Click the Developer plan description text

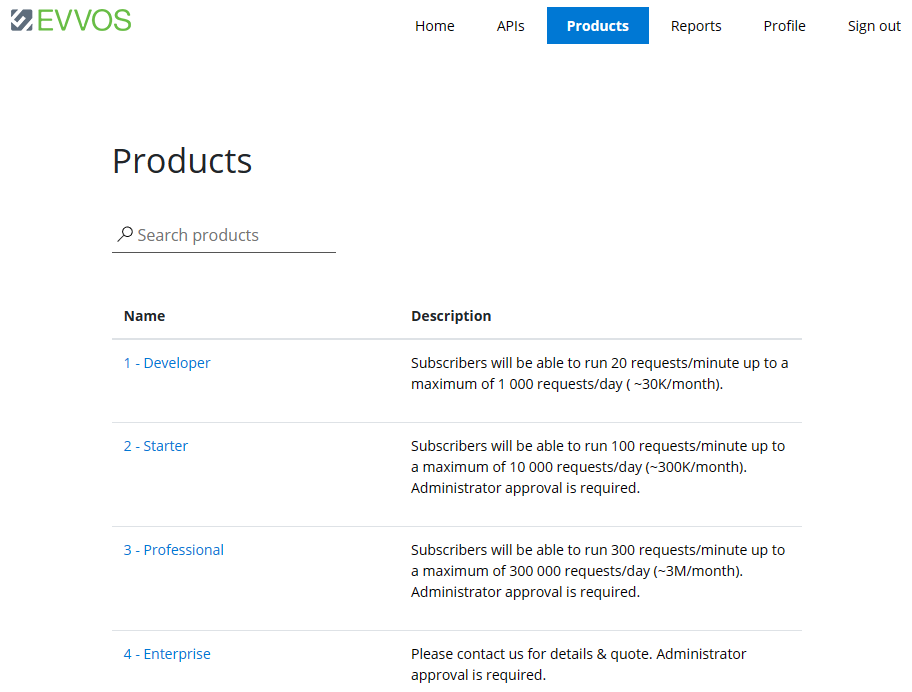(599, 373)
